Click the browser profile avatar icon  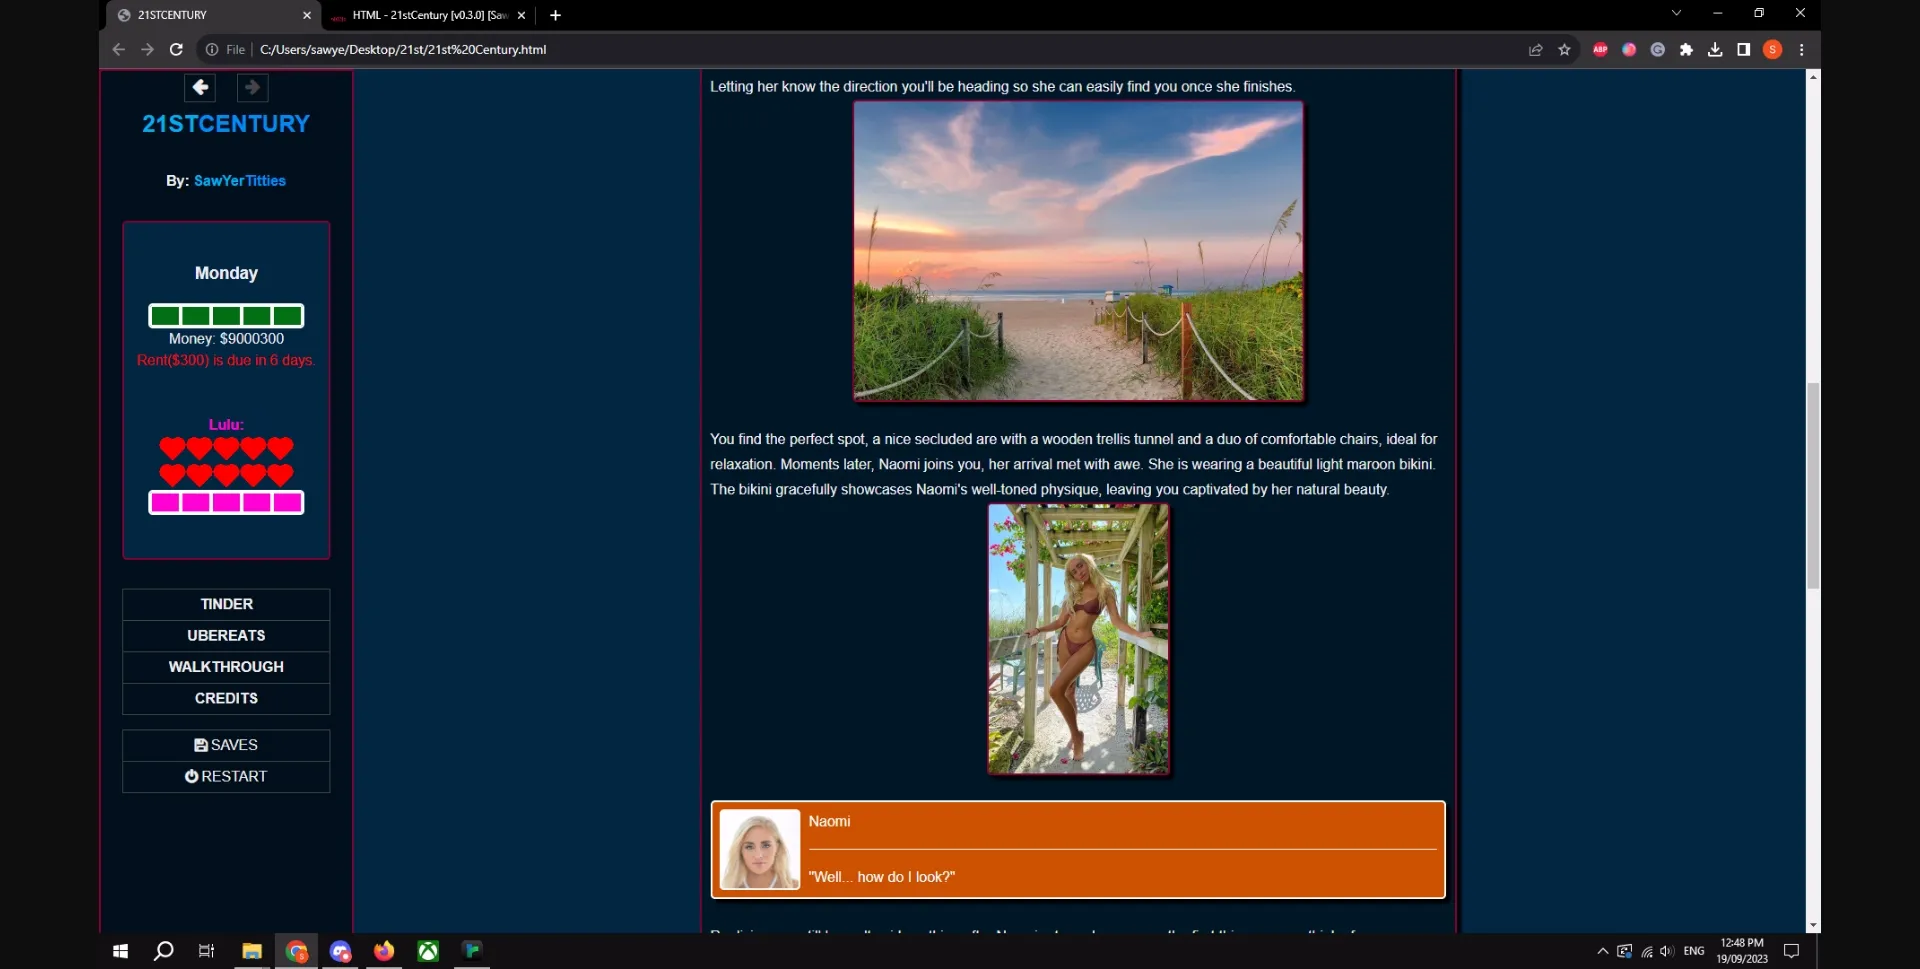click(x=1773, y=49)
